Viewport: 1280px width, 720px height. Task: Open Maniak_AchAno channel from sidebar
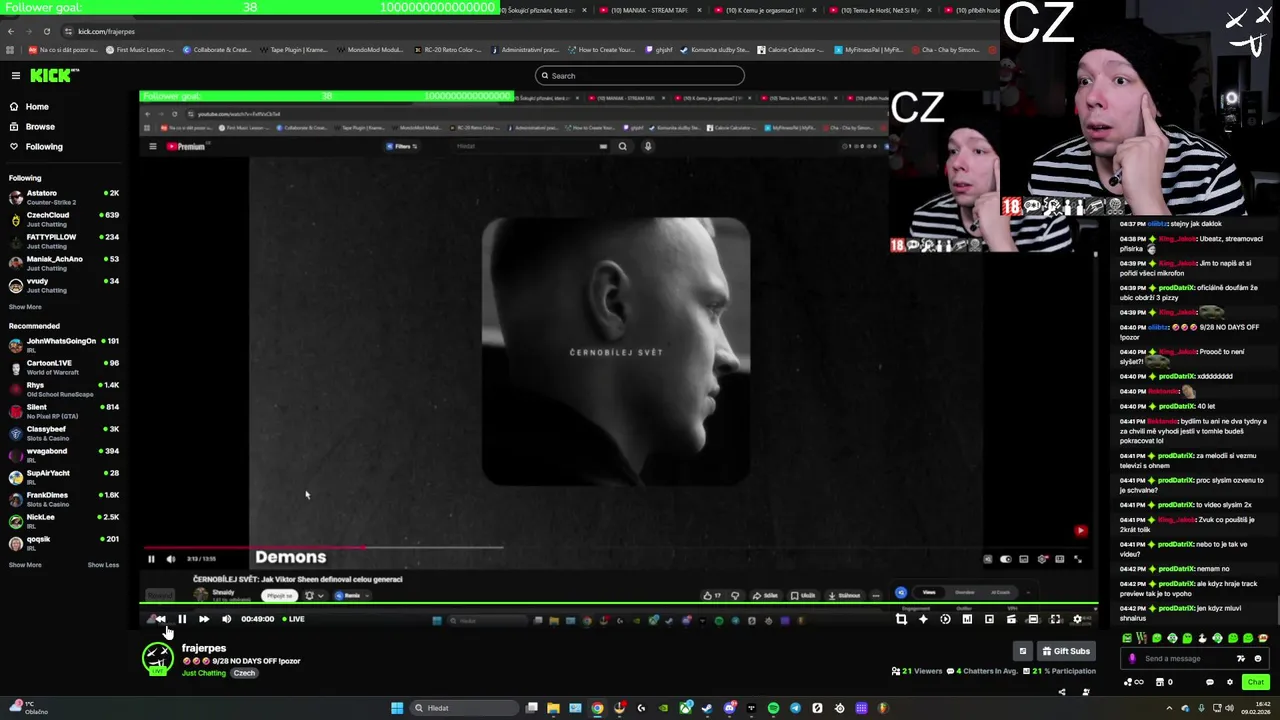click(63, 262)
